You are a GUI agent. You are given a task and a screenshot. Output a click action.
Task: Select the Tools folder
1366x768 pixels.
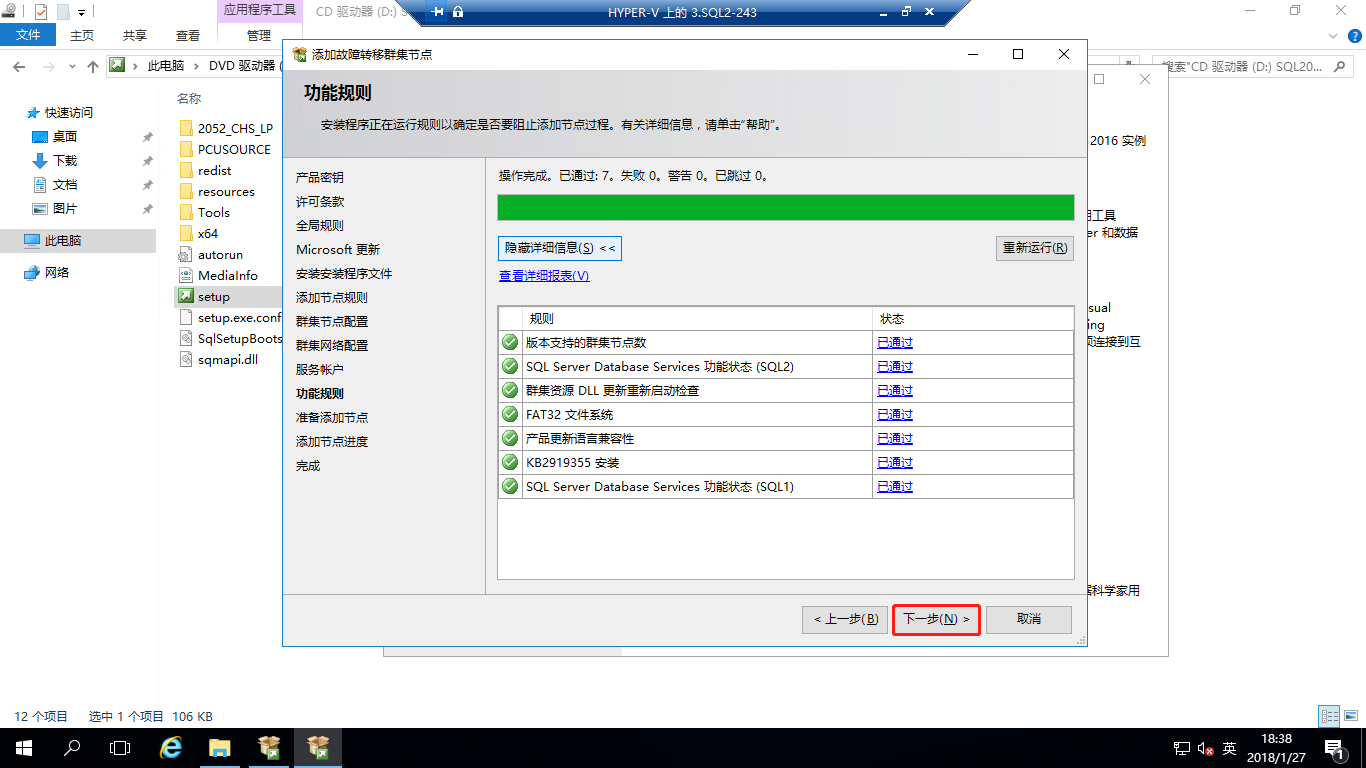click(205, 213)
